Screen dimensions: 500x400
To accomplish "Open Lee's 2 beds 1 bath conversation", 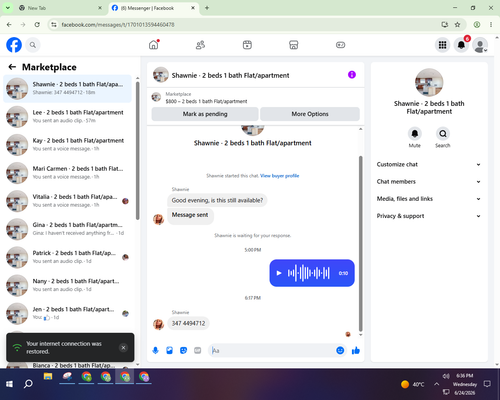I will tap(67, 117).
